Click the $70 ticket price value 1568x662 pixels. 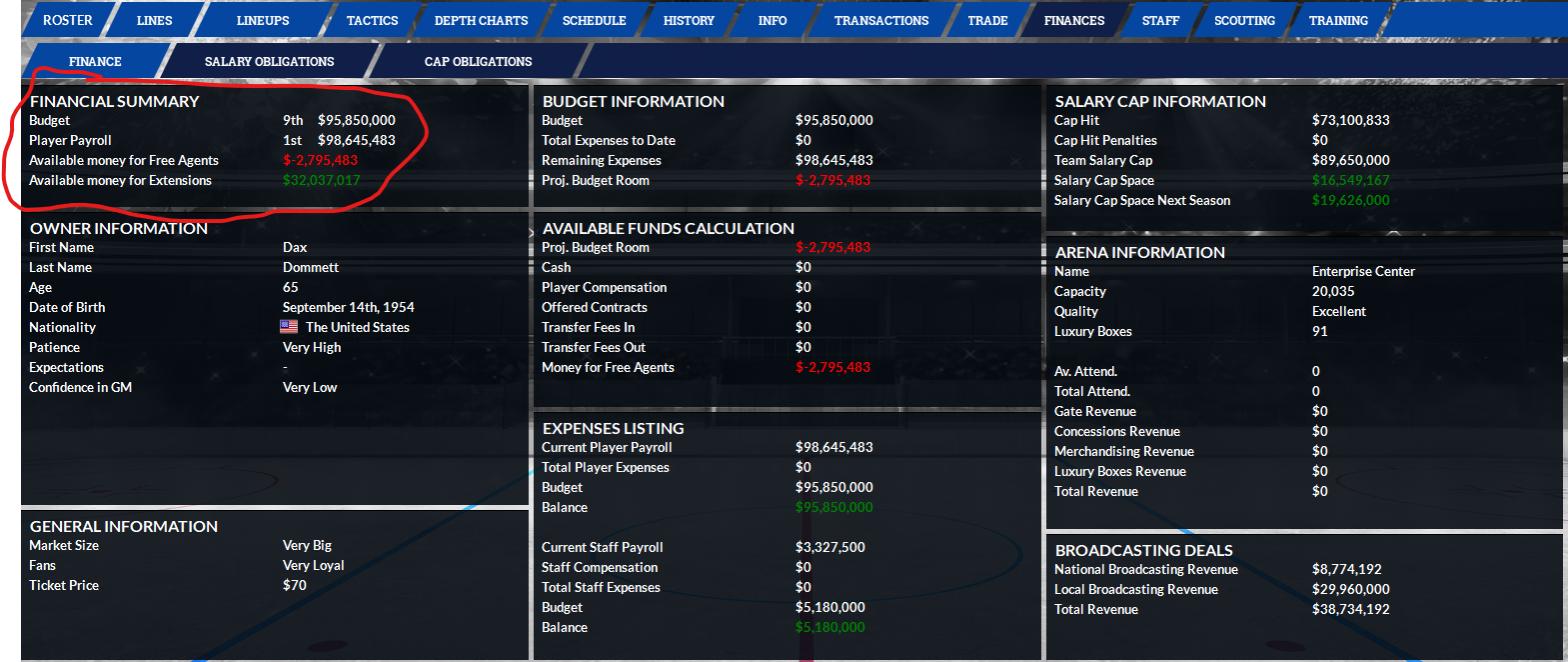point(294,585)
